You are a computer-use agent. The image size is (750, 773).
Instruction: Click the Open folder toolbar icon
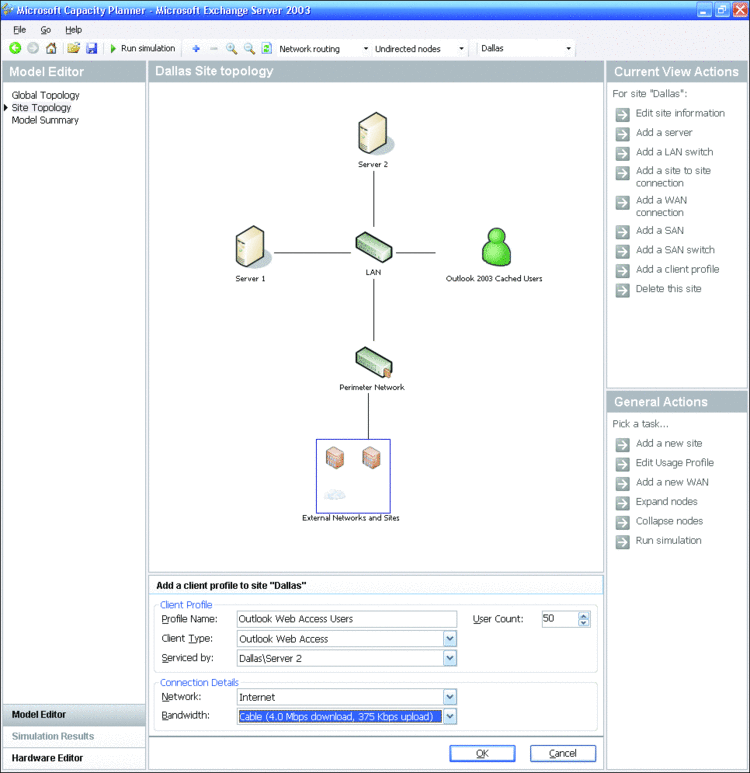[x=73, y=48]
